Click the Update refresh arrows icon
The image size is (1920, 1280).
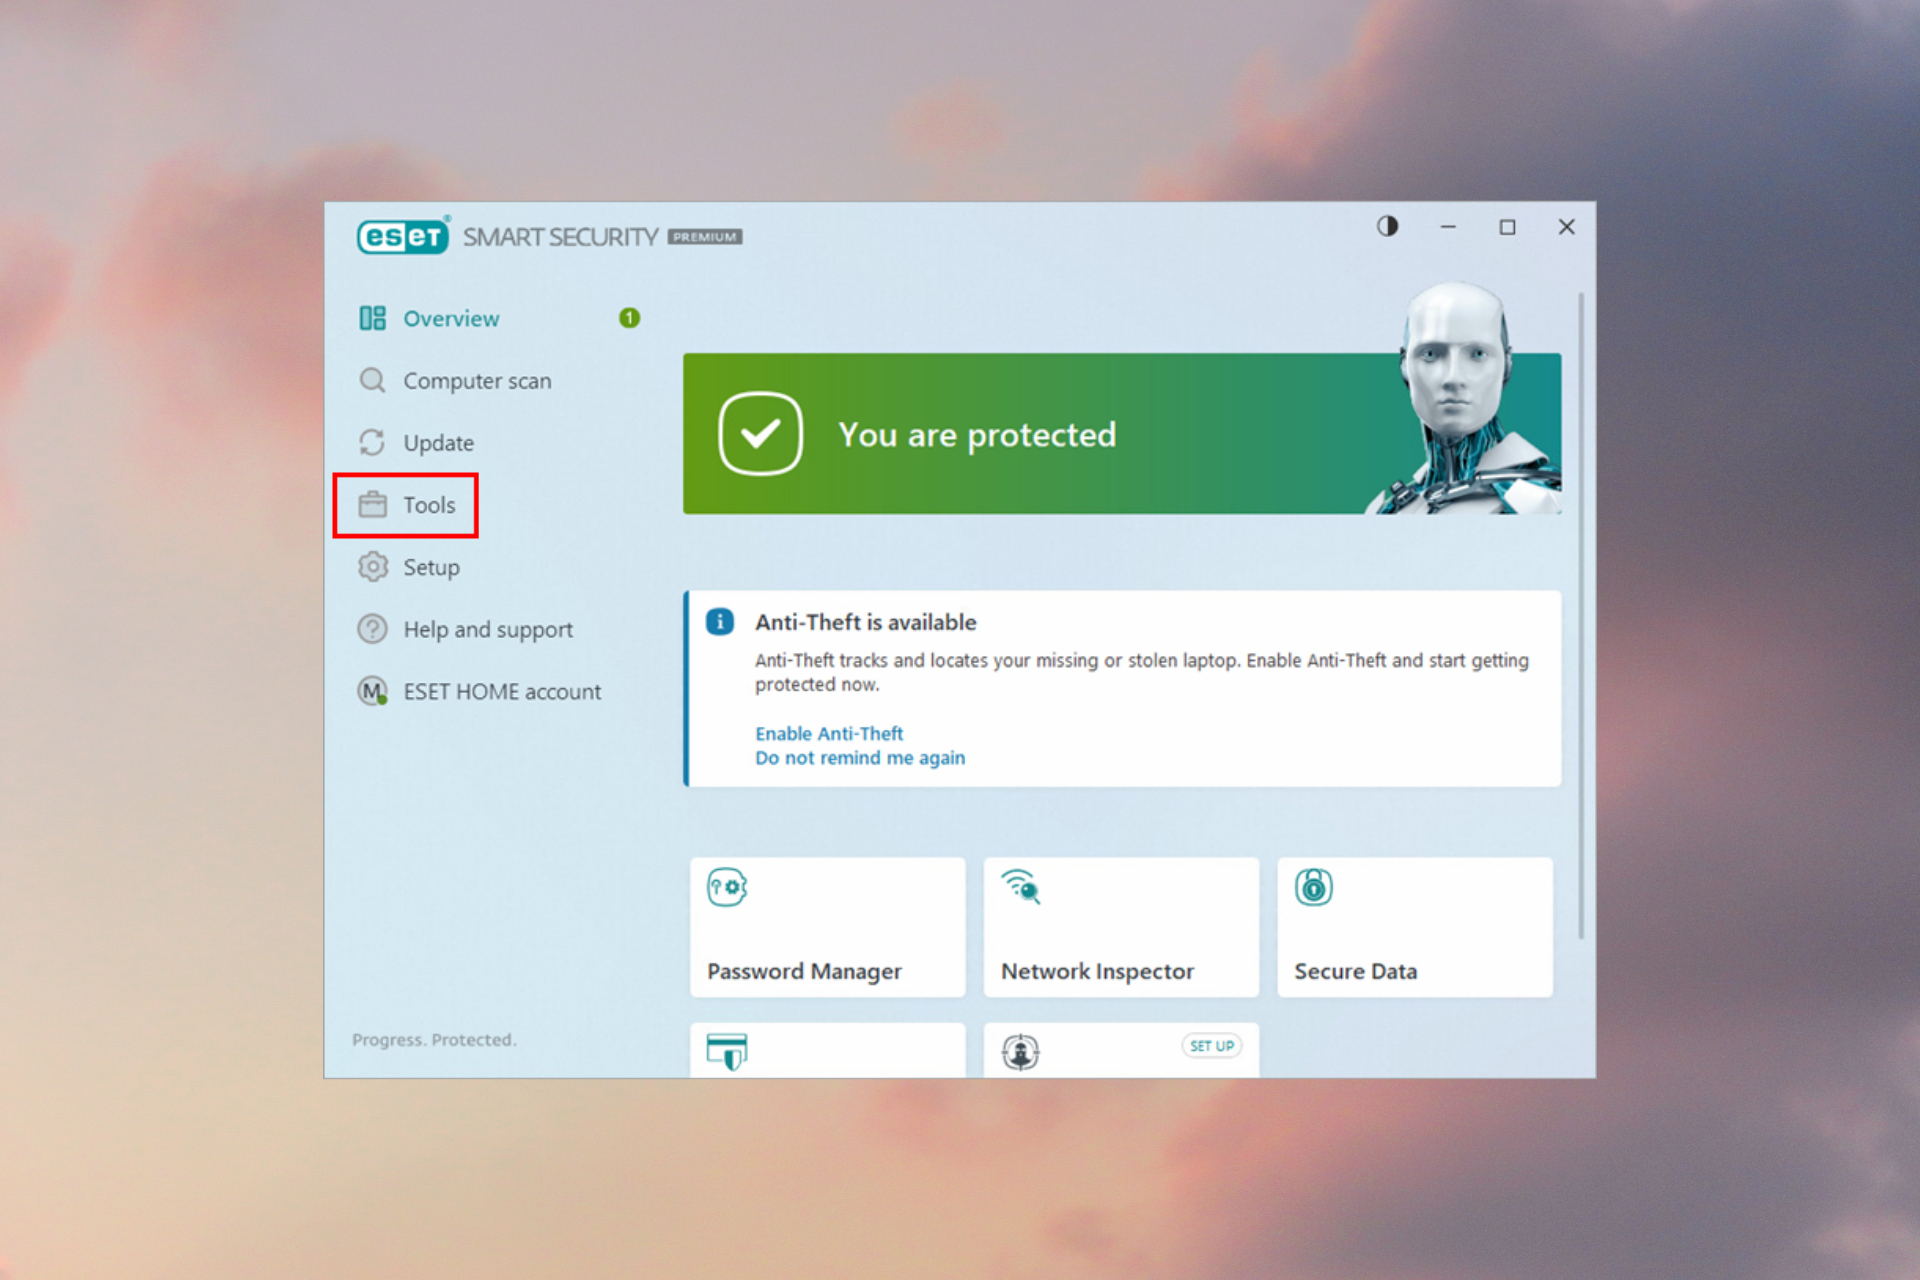372,442
